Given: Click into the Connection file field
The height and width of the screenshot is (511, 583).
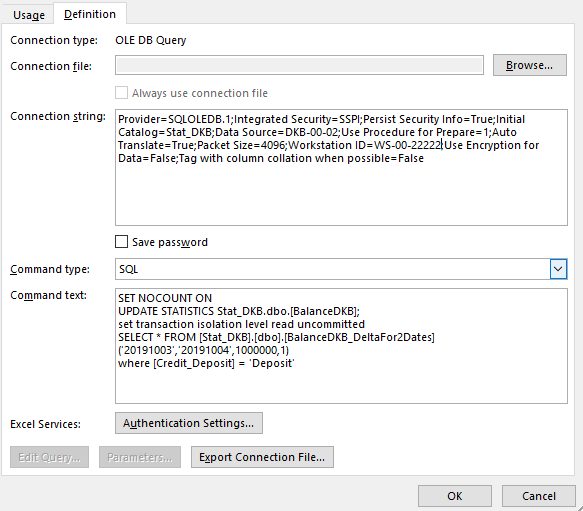Looking at the screenshot, I should (299, 65).
